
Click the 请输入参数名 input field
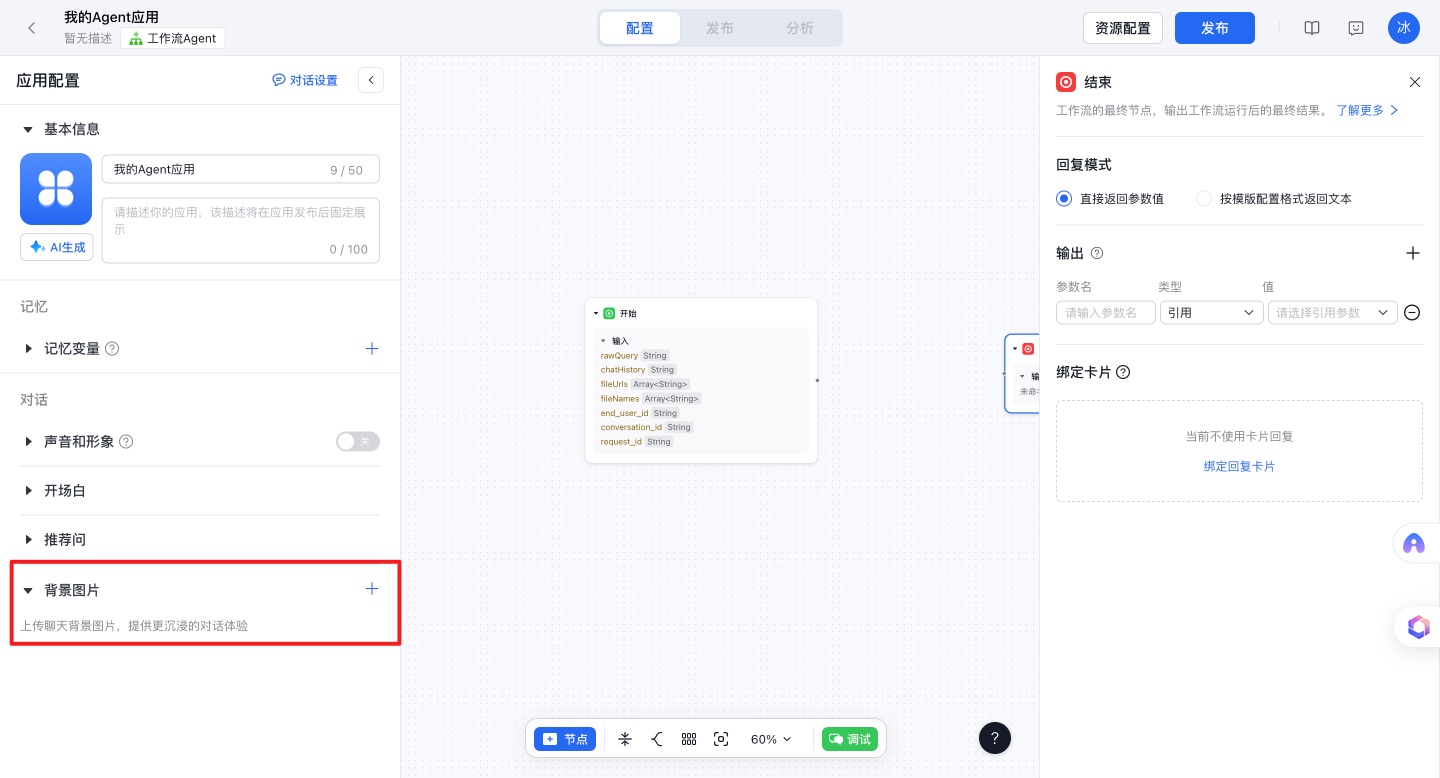click(x=1106, y=313)
